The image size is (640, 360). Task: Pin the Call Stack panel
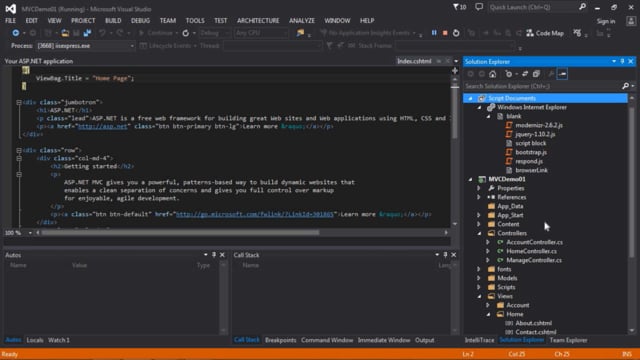click(445, 255)
